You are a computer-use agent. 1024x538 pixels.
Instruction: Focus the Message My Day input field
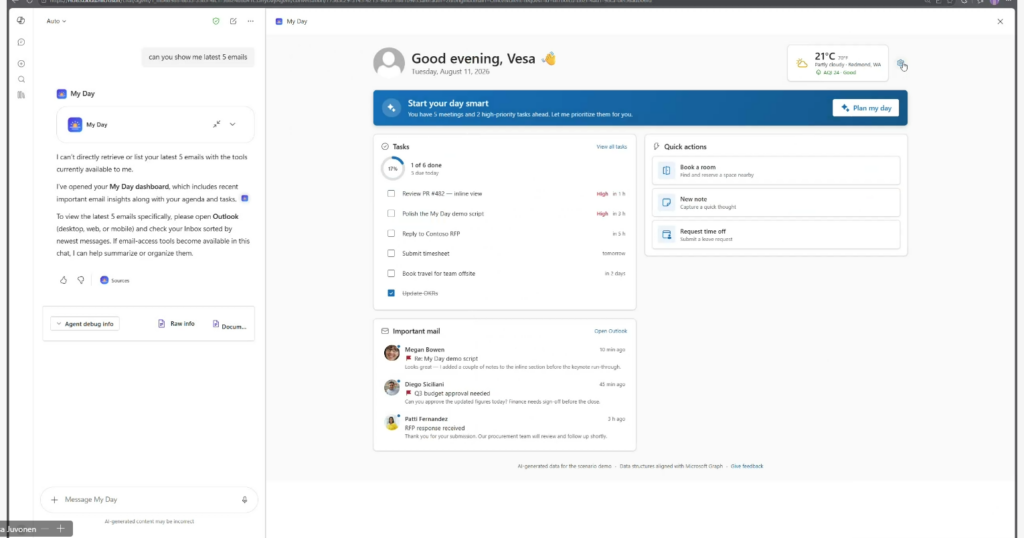pyautogui.click(x=149, y=499)
